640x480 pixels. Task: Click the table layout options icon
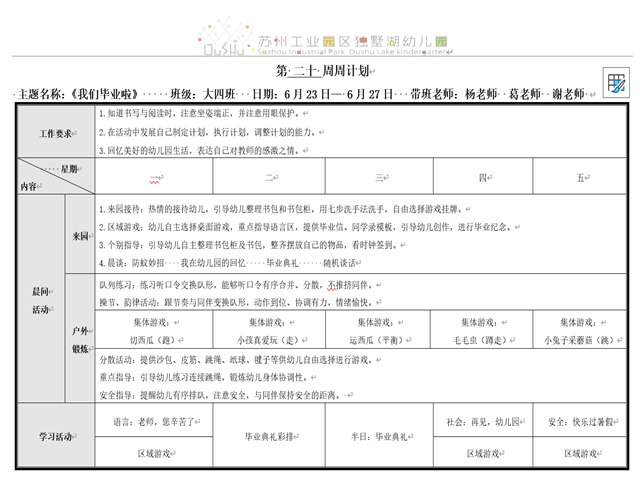616,82
